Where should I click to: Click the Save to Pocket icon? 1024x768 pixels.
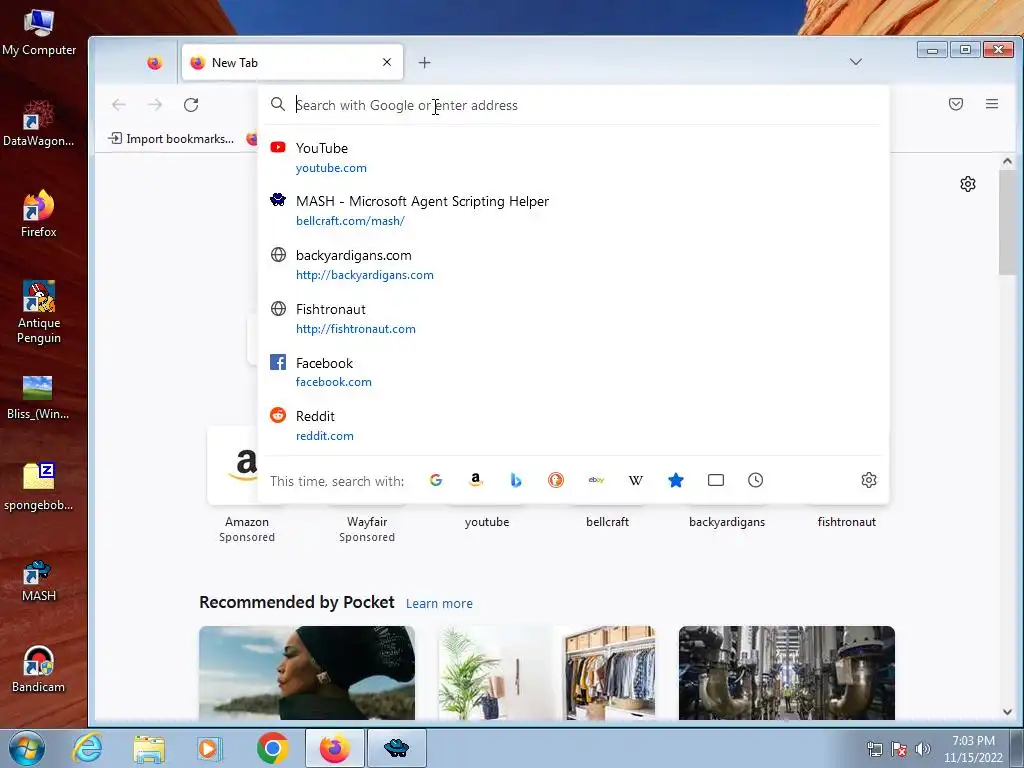click(x=956, y=104)
